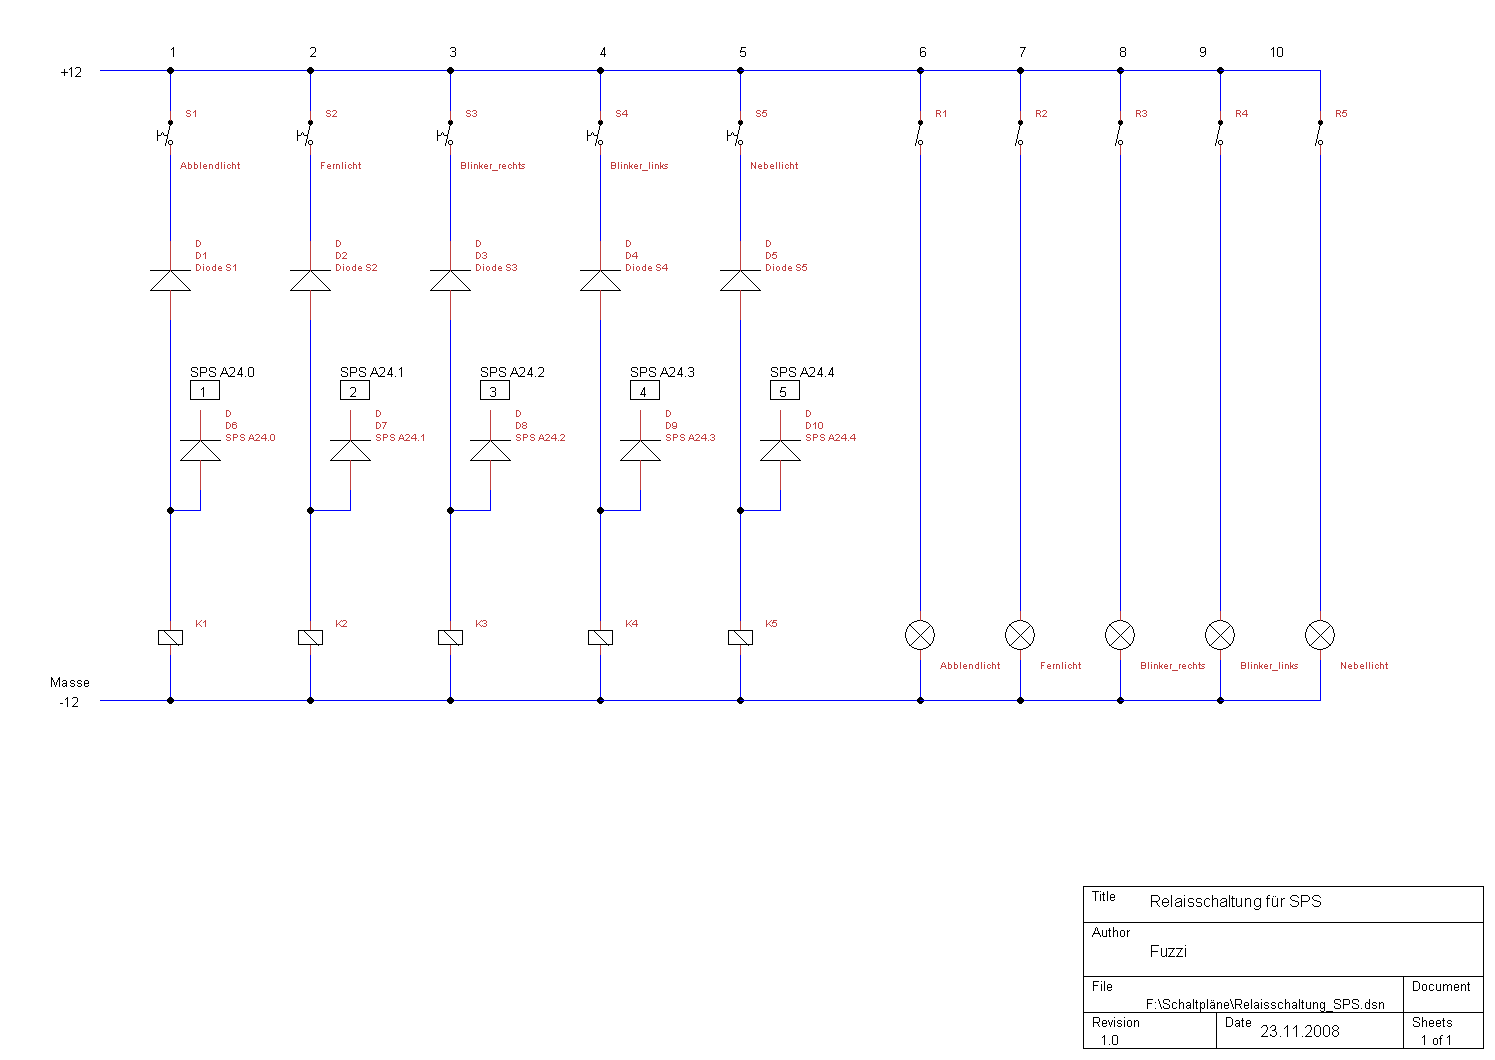Select the R1 relay contact symbol
Viewport: 1495px width, 1060px height.
[919, 134]
